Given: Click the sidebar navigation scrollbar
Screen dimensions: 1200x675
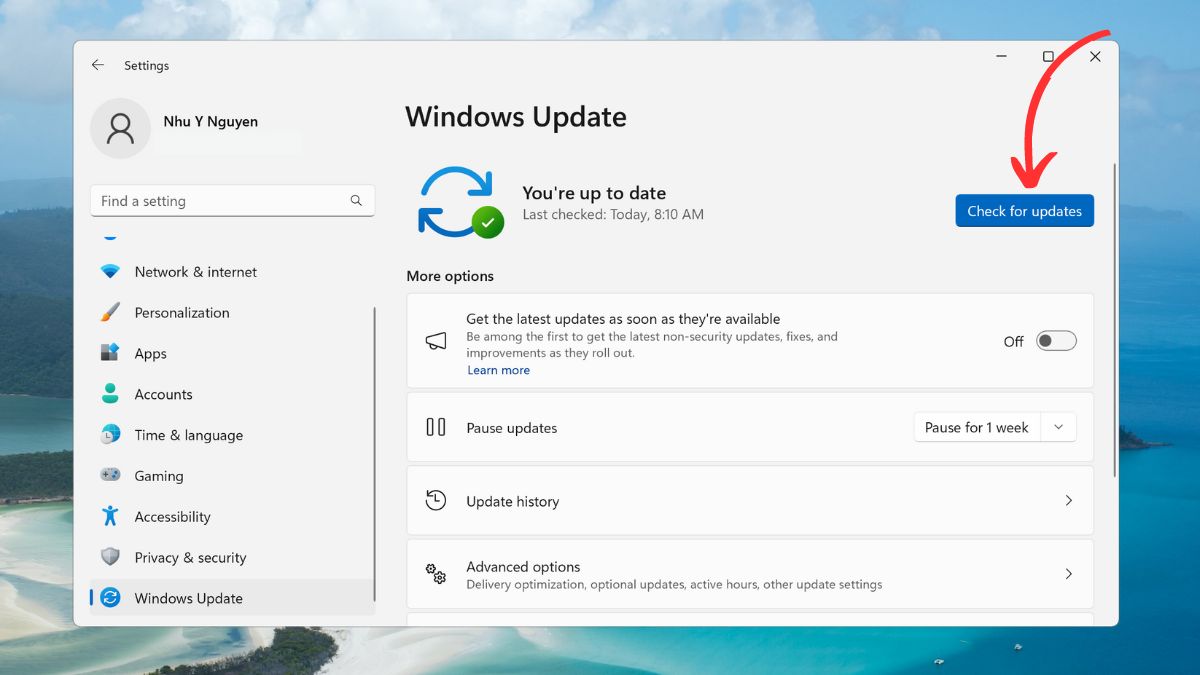Looking at the screenshot, I should 375,456.
